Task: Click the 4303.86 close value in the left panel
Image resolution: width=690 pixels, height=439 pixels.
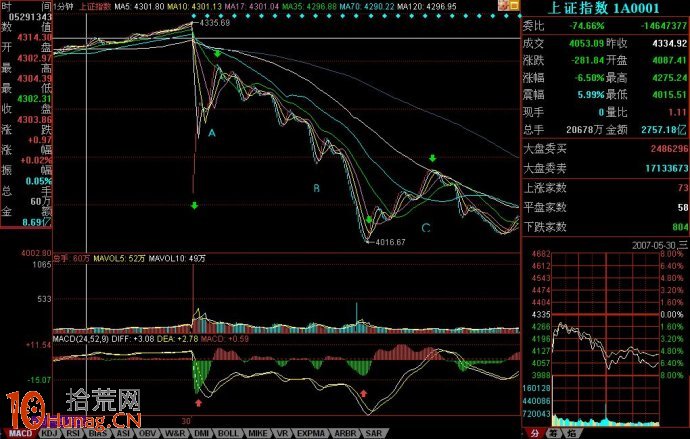Action: click(x=34, y=120)
